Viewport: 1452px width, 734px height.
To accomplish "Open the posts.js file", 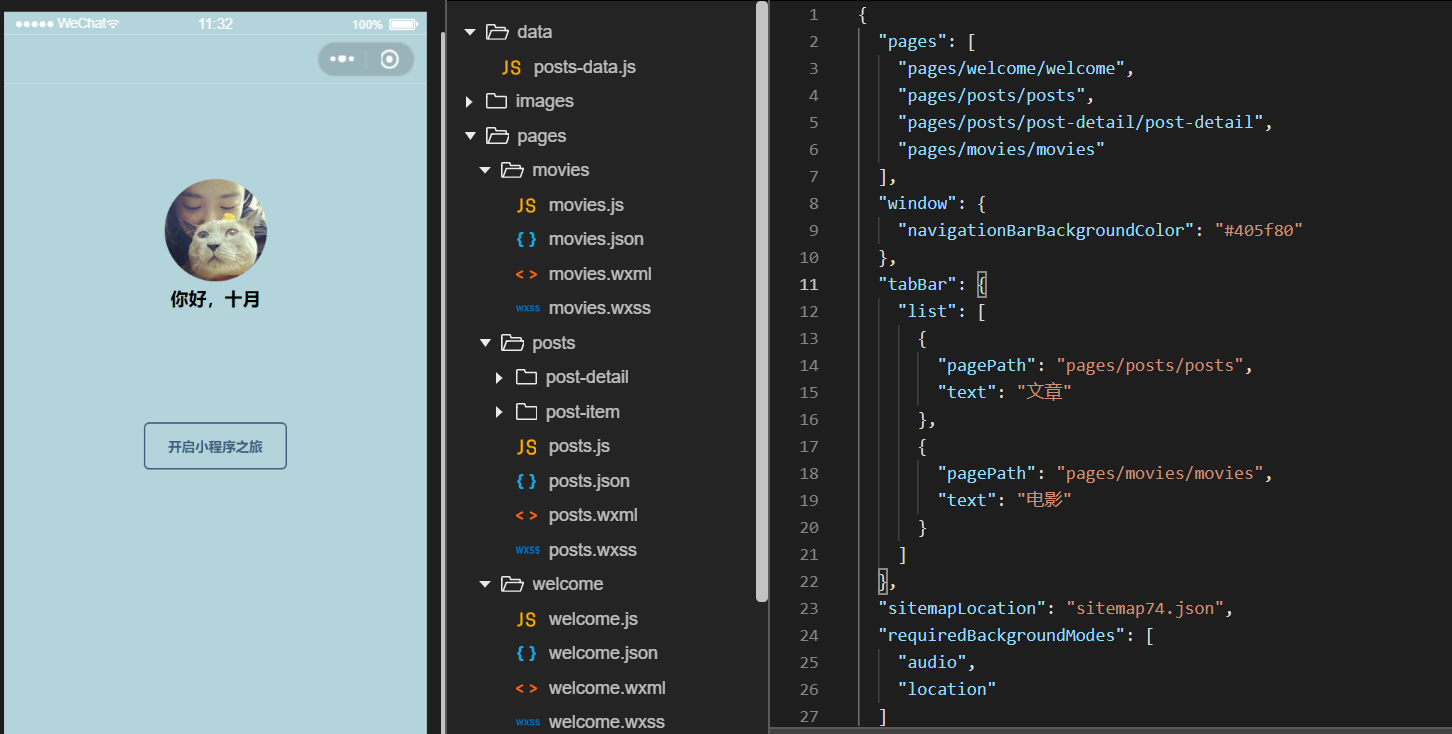I will click(x=579, y=446).
